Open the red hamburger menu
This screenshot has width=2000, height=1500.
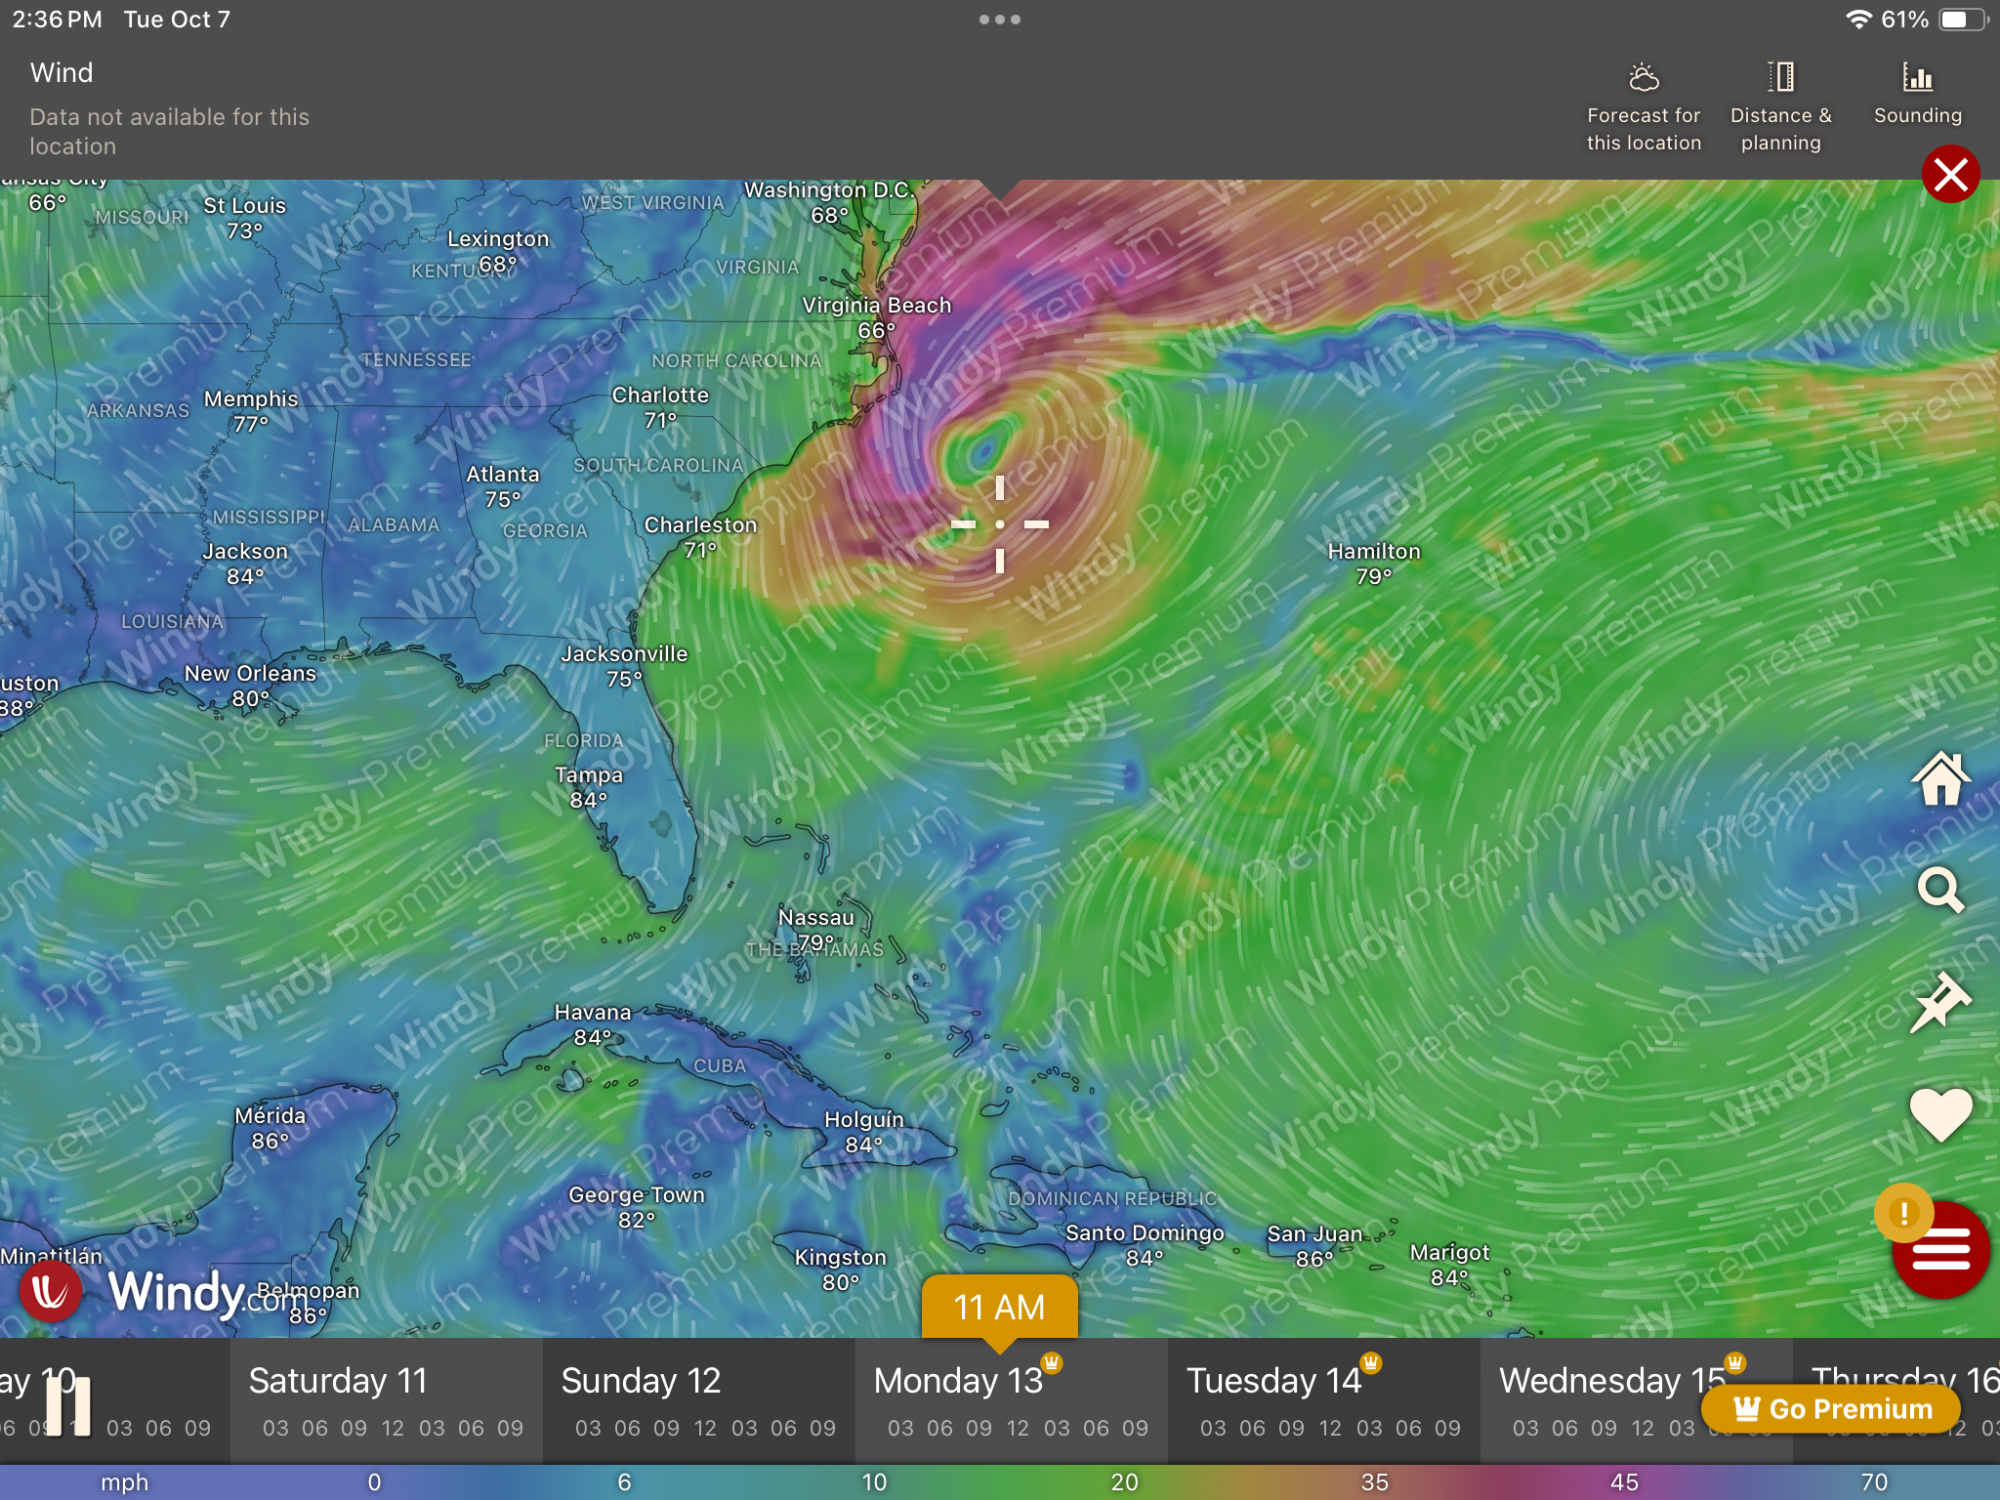(x=1942, y=1254)
